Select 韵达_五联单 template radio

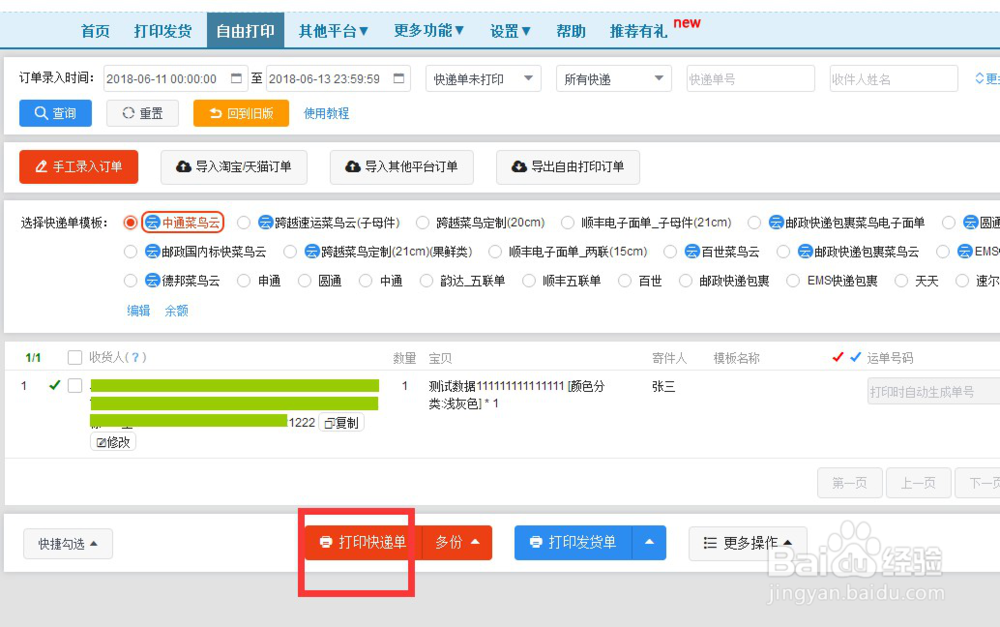(x=426, y=281)
